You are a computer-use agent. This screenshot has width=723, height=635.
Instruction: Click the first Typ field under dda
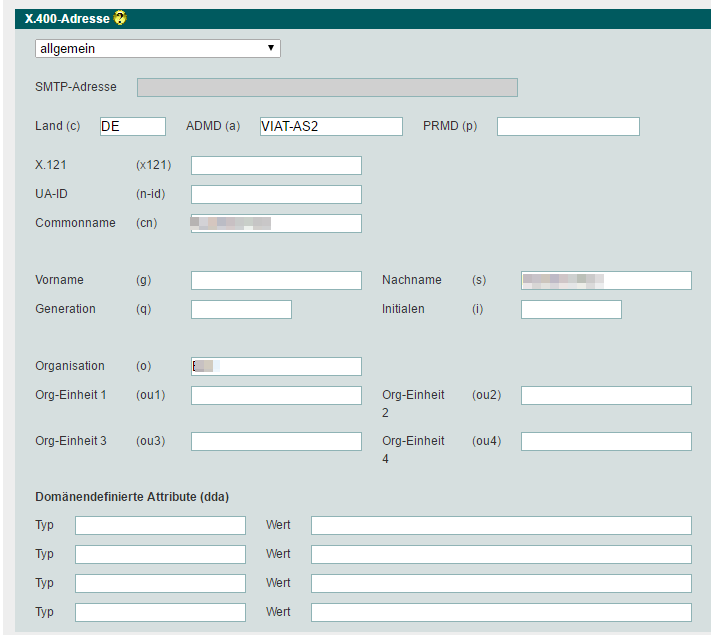160,525
